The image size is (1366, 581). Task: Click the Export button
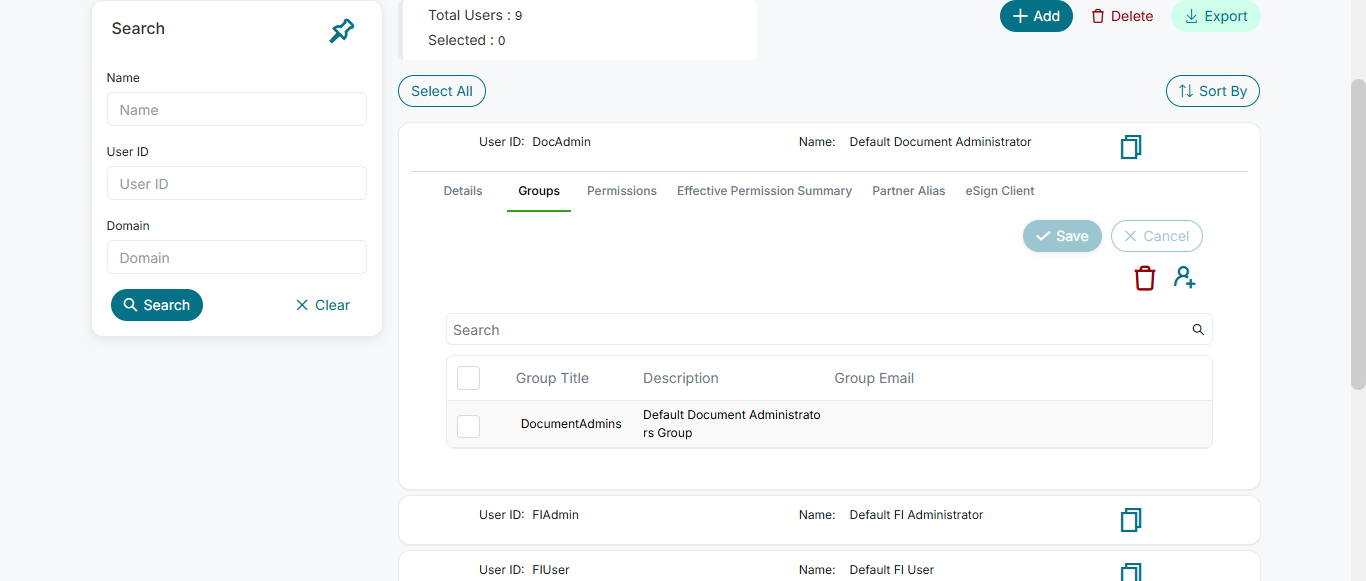[1215, 16]
